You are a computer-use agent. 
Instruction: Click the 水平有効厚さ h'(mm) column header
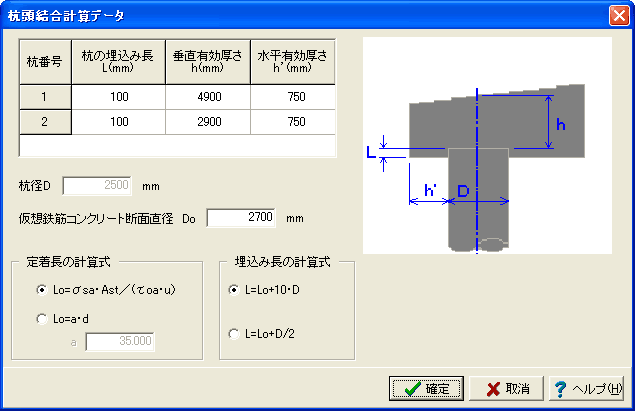(x=293, y=62)
